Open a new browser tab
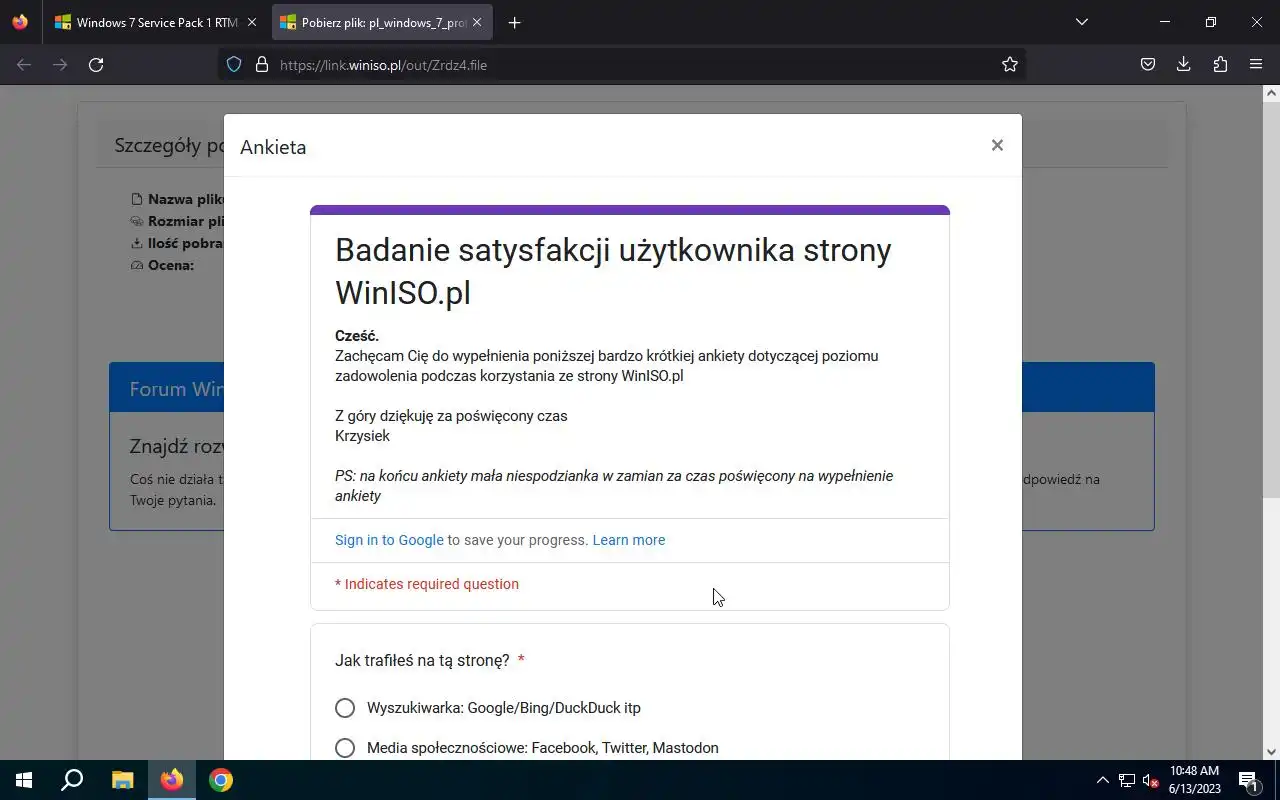The height and width of the screenshot is (800, 1280). [514, 22]
